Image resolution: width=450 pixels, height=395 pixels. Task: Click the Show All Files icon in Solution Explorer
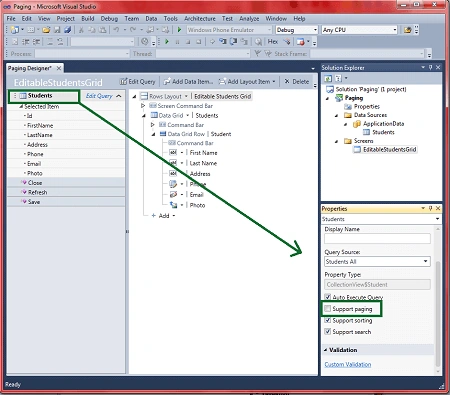pyautogui.click(x=338, y=78)
